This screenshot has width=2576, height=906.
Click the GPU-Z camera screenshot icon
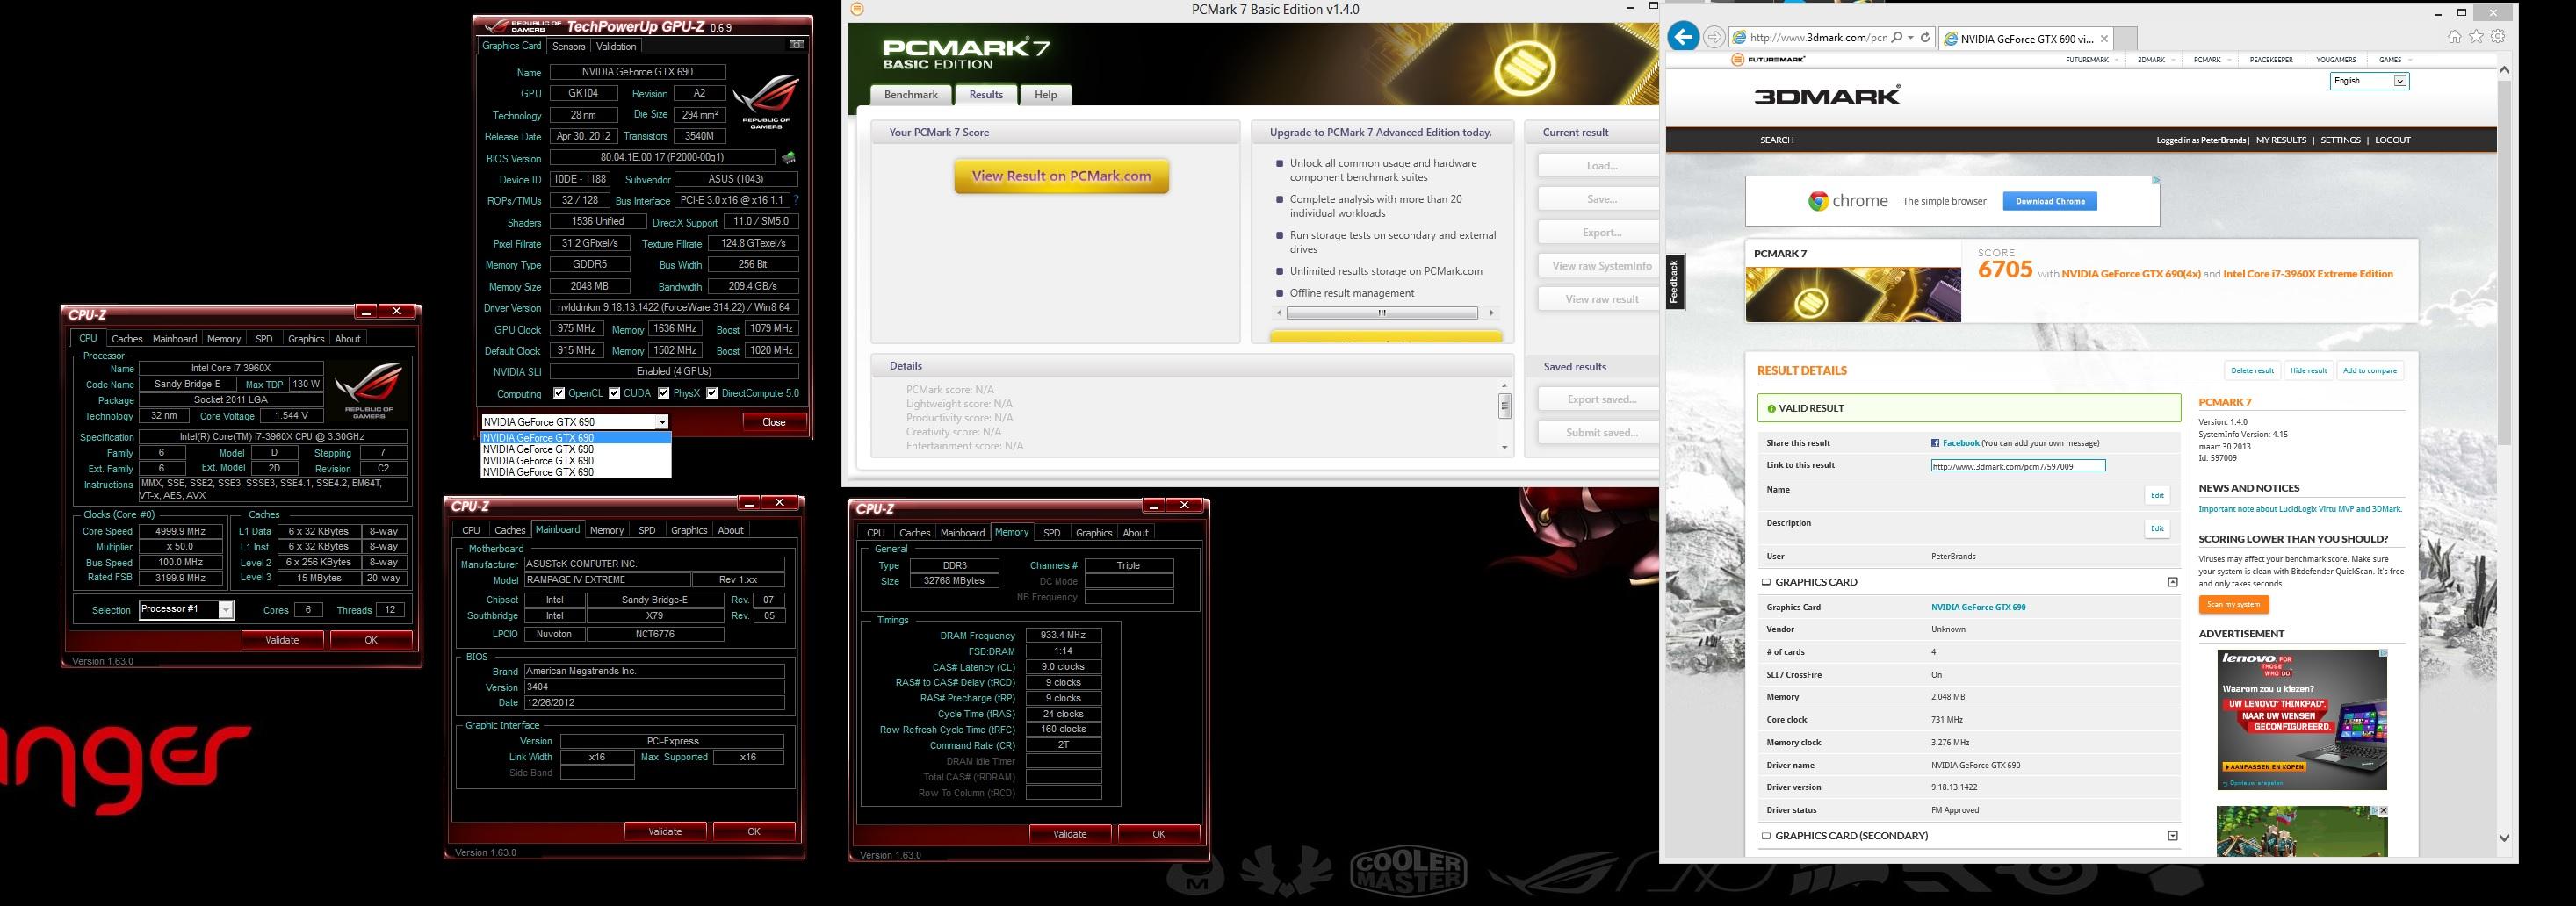[796, 45]
